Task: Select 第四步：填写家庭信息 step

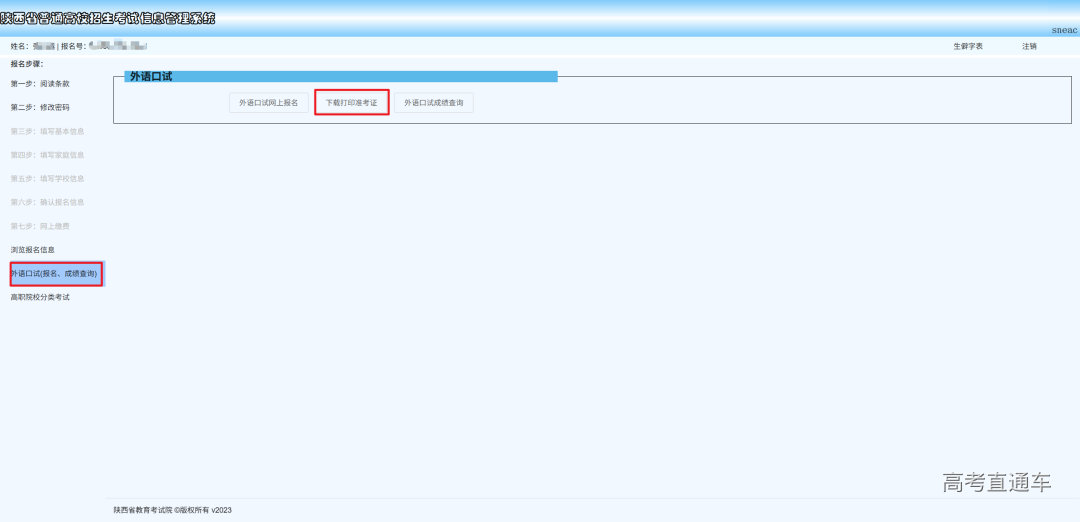Action: [47, 155]
